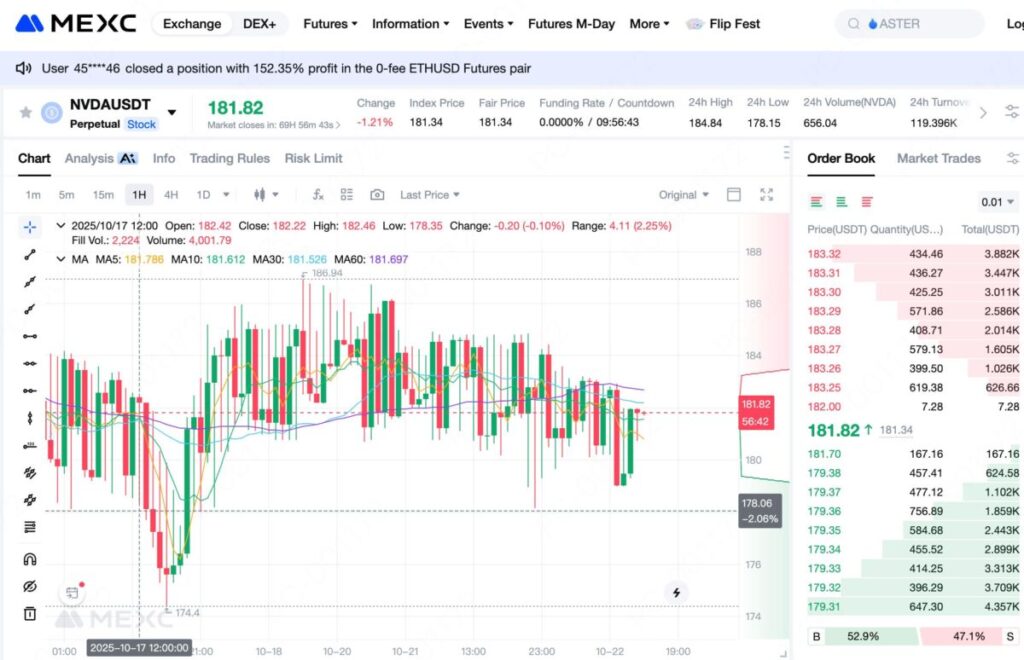The image size is (1024, 660).
Task: Add NVDAUSDT to favorites with star icon
Action: pyautogui.click(x=26, y=113)
